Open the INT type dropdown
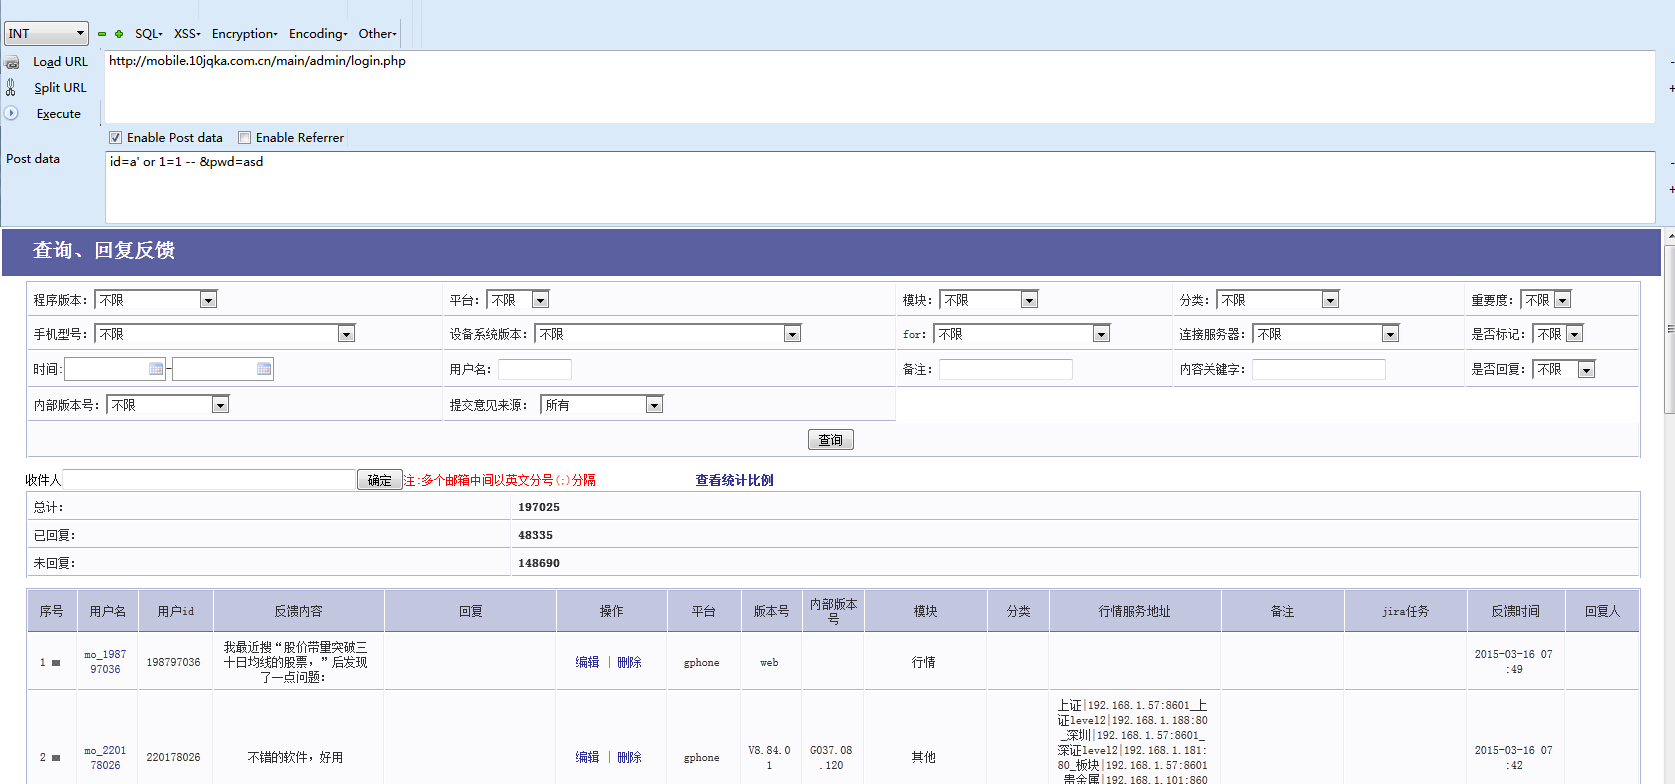1675x784 pixels. [46, 33]
